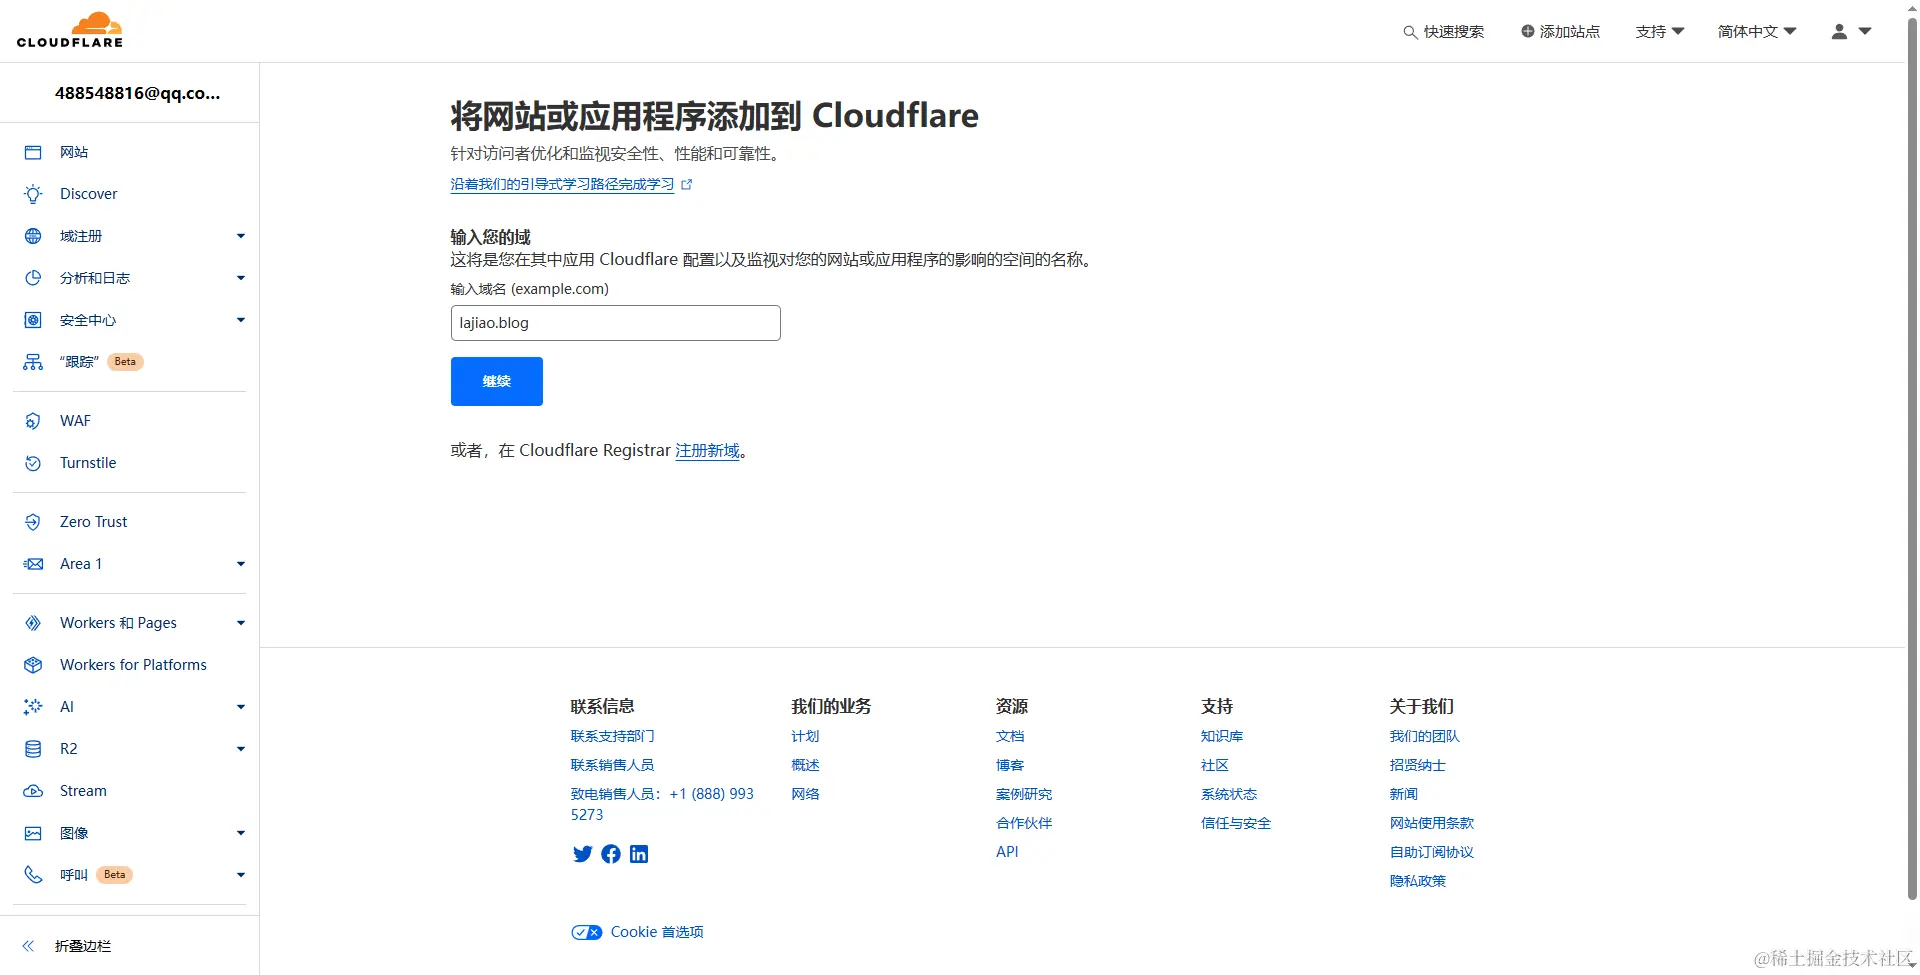The image size is (1920, 975).
Task: Open the LinkedIn footer link
Action: 639,854
